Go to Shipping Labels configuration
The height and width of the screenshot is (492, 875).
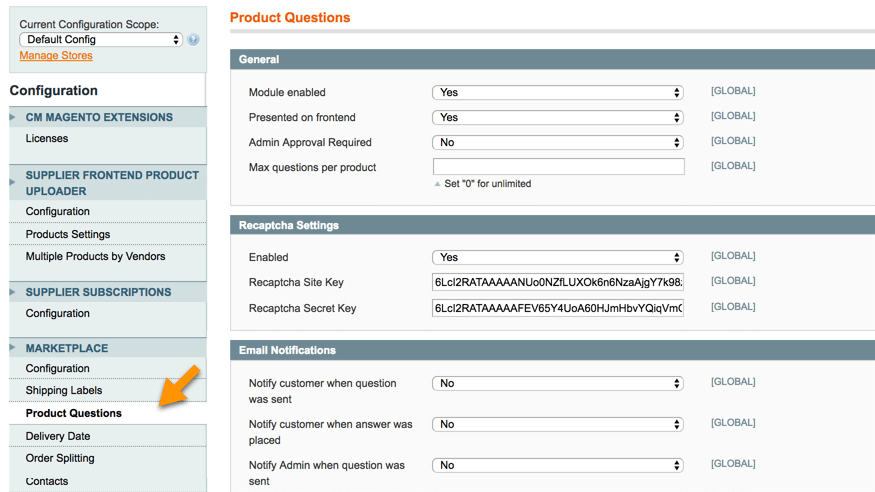pyautogui.click(x=64, y=391)
